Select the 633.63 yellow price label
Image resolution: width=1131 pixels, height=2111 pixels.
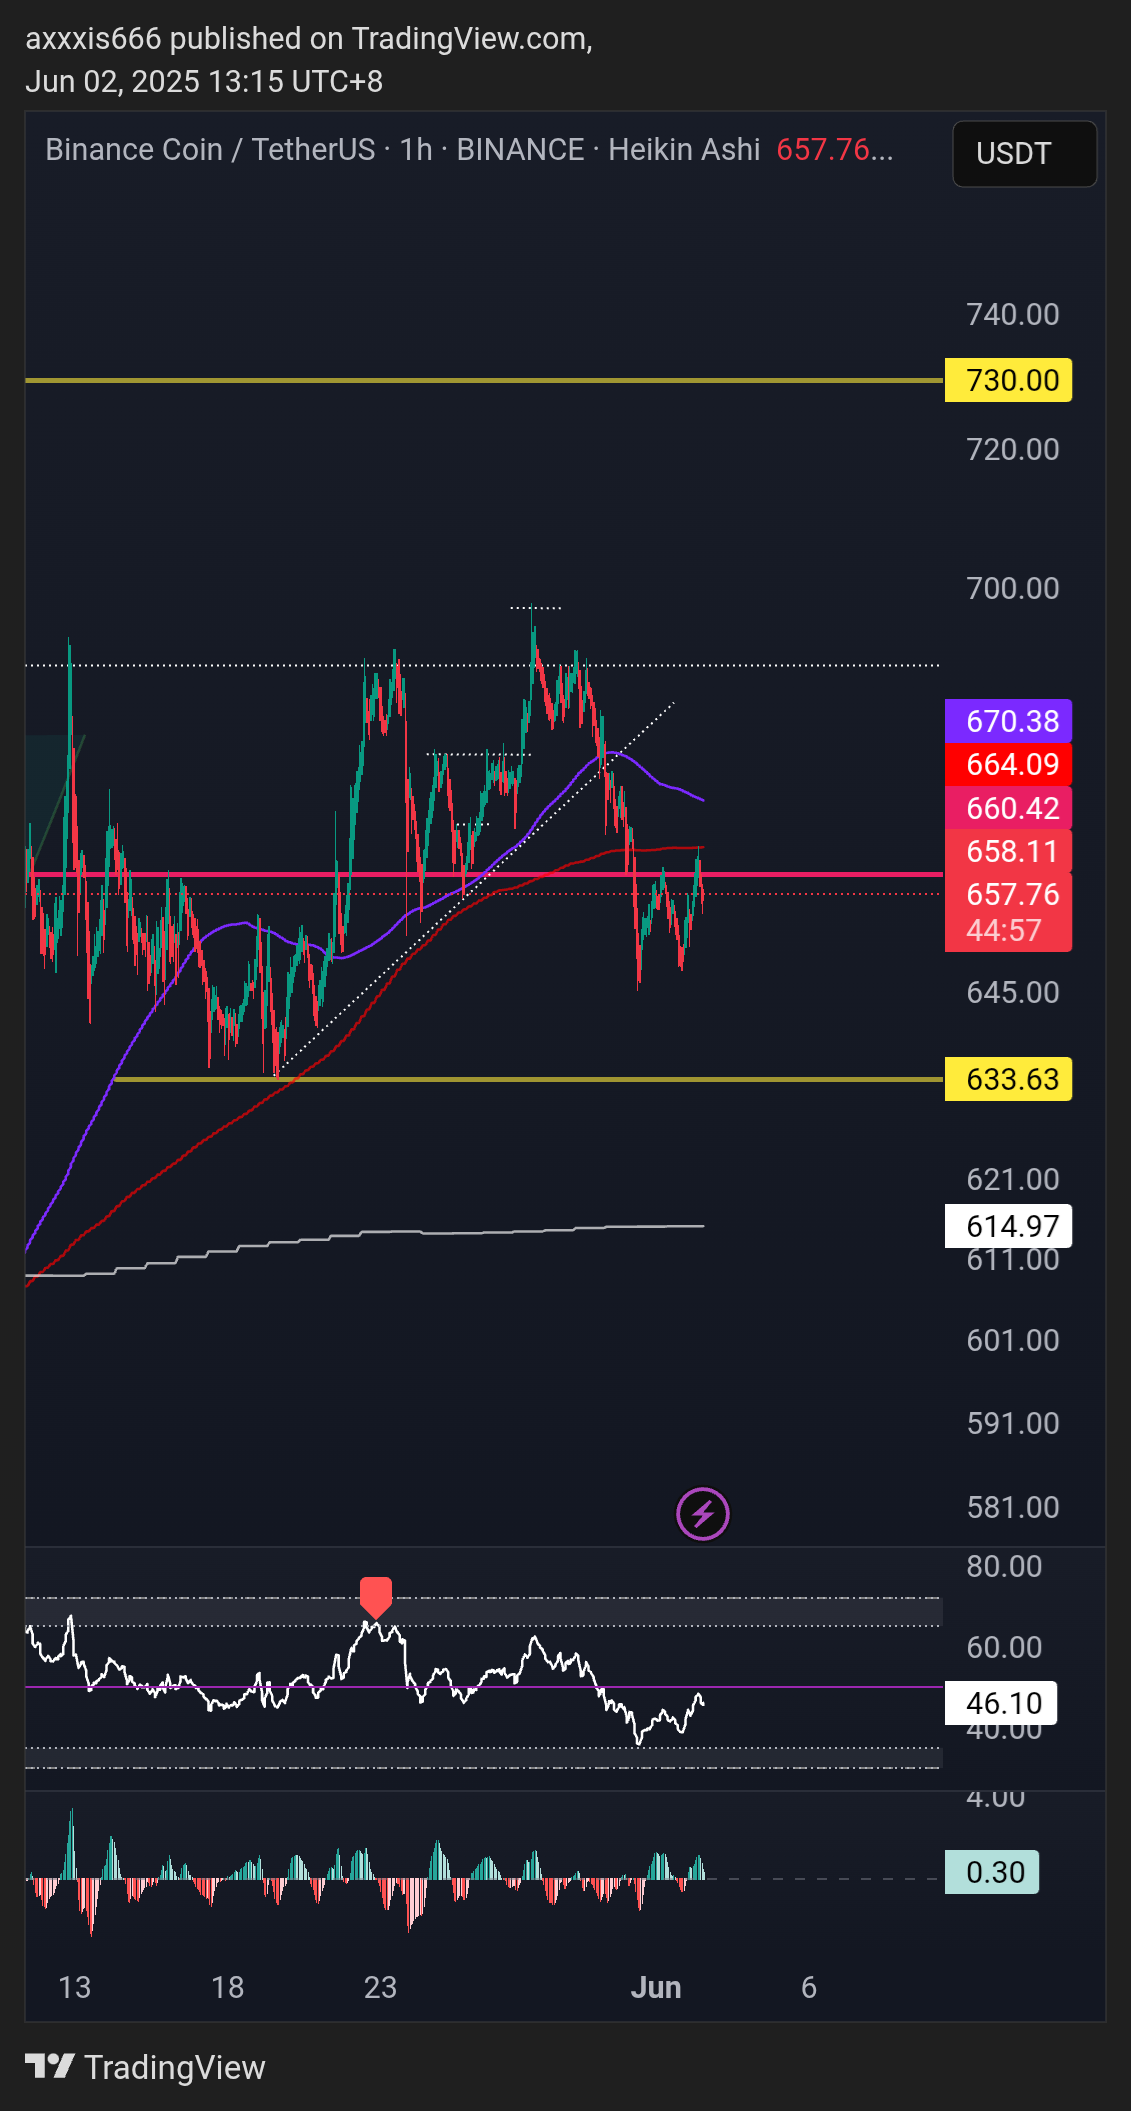[x=1008, y=1079]
